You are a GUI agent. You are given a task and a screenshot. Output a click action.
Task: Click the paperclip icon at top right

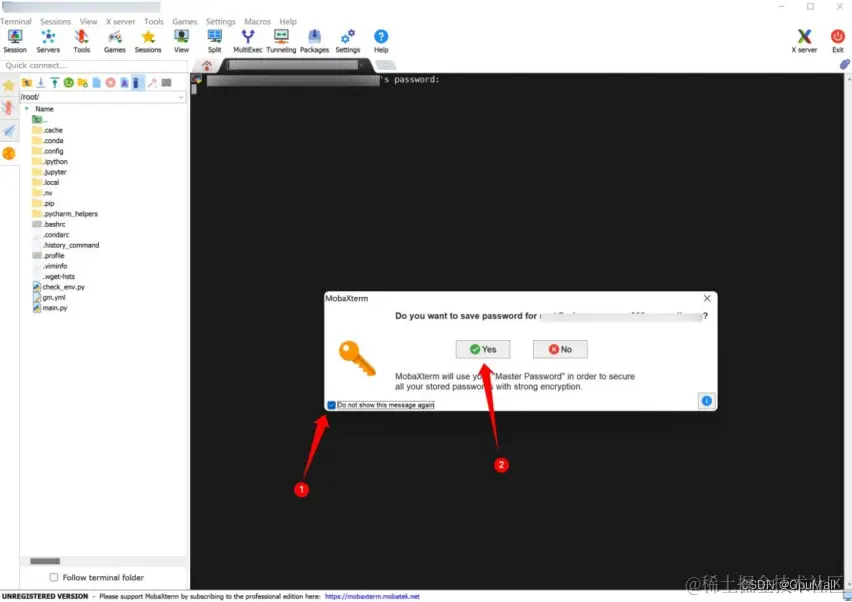coord(844,64)
